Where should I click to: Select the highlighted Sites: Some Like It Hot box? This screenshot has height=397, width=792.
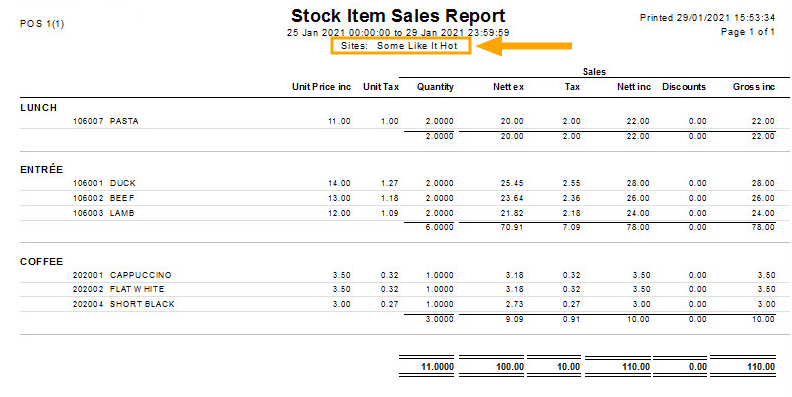401,46
